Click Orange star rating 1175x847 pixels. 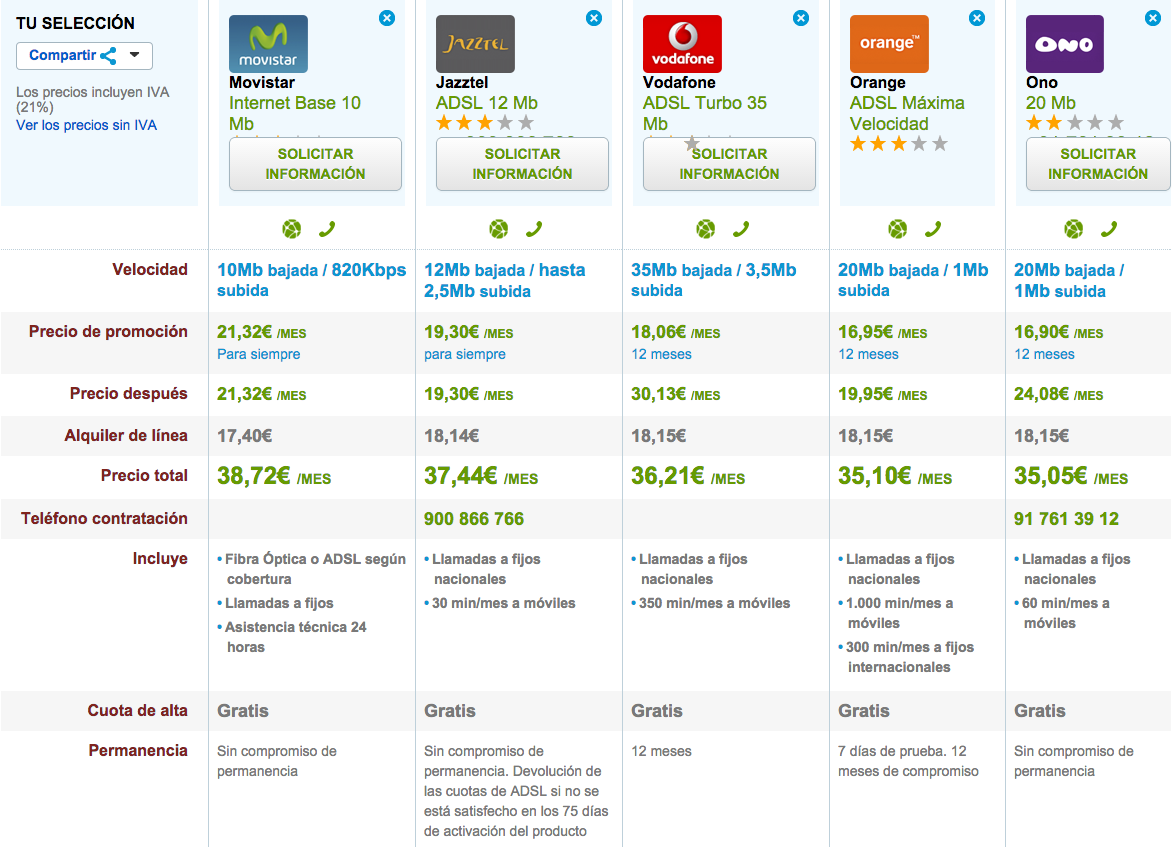pyautogui.click(x=898, y=144)
